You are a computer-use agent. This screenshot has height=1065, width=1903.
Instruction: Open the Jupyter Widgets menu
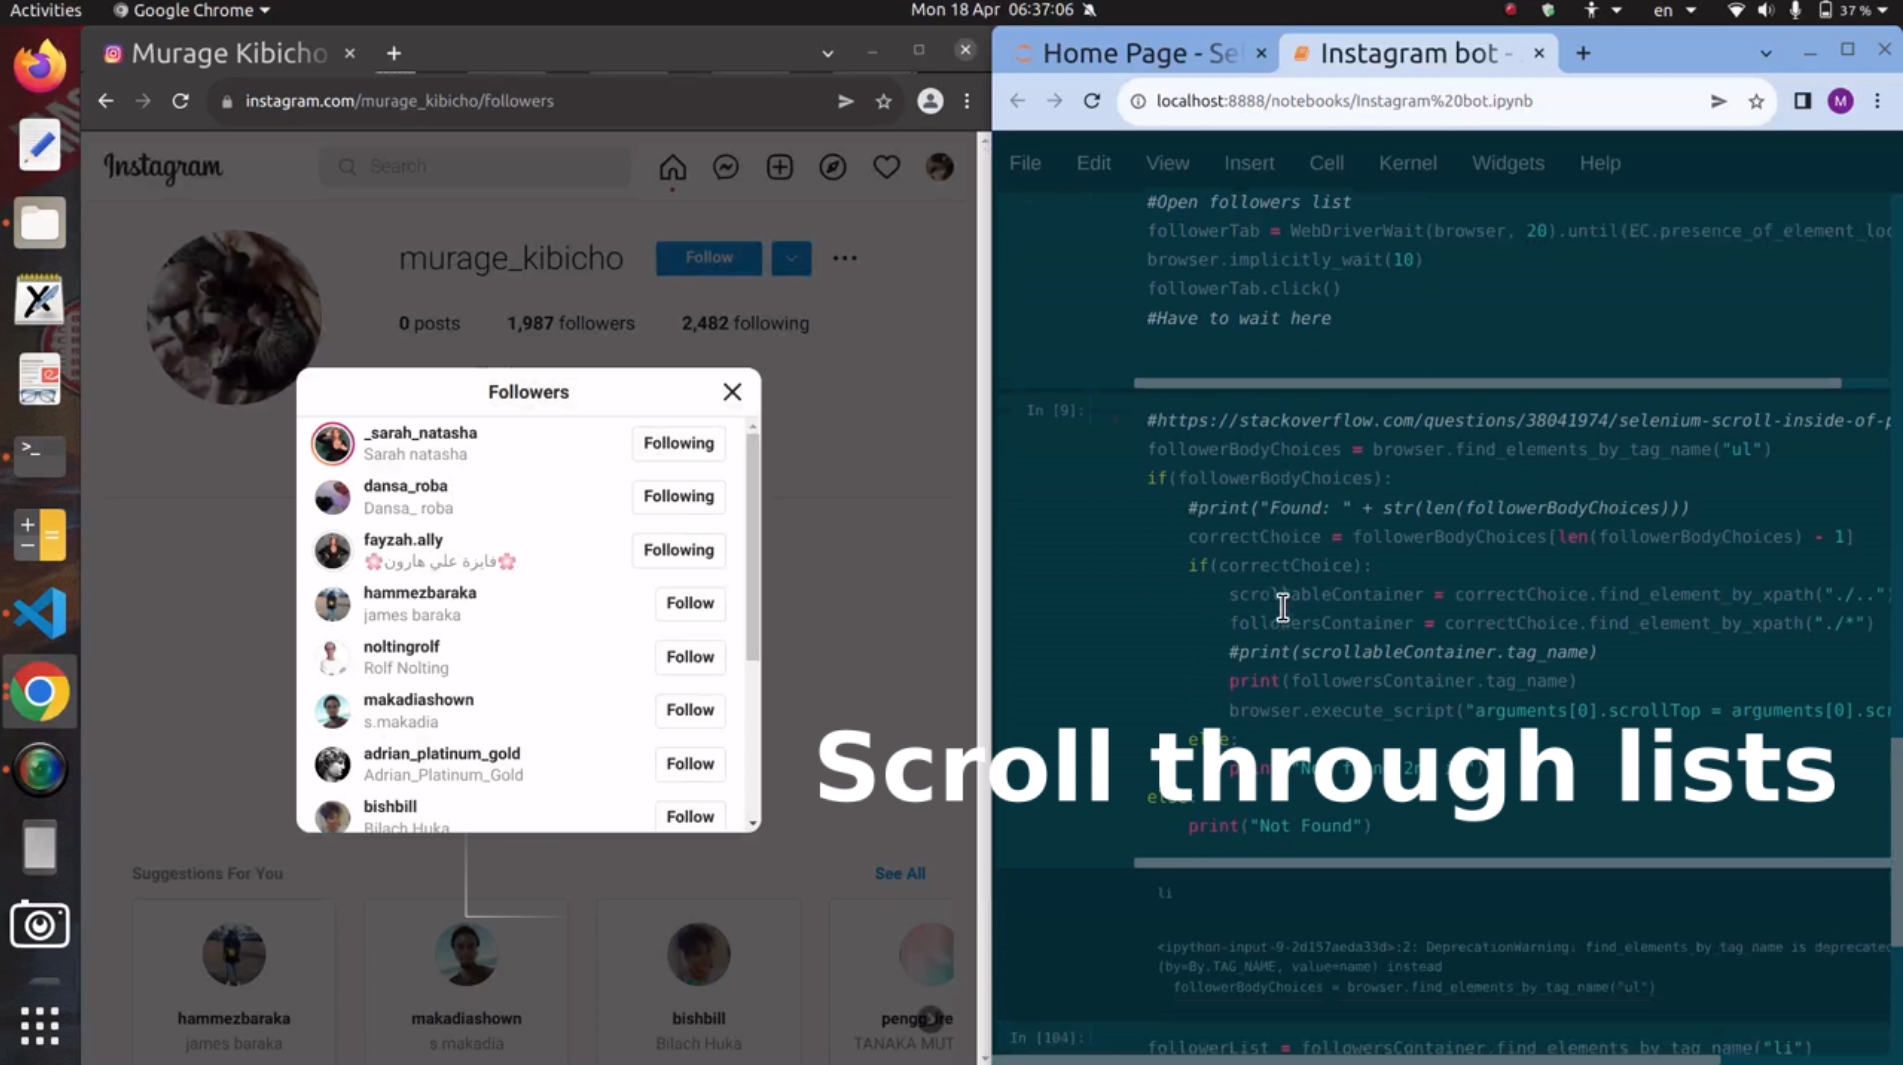point(1508,163)
